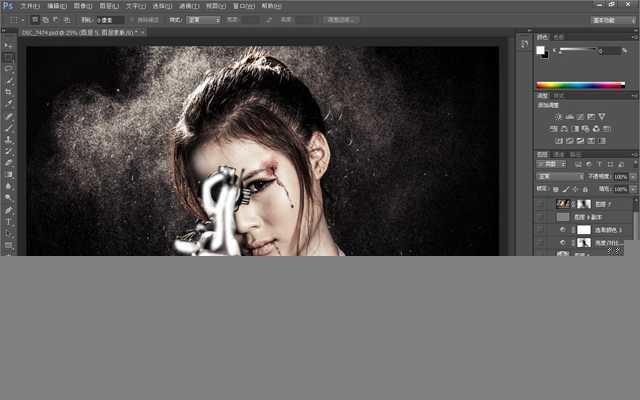Toggle lock transparent pixels
The width and height of the screenshot is (640, 400).
(556, 189)
